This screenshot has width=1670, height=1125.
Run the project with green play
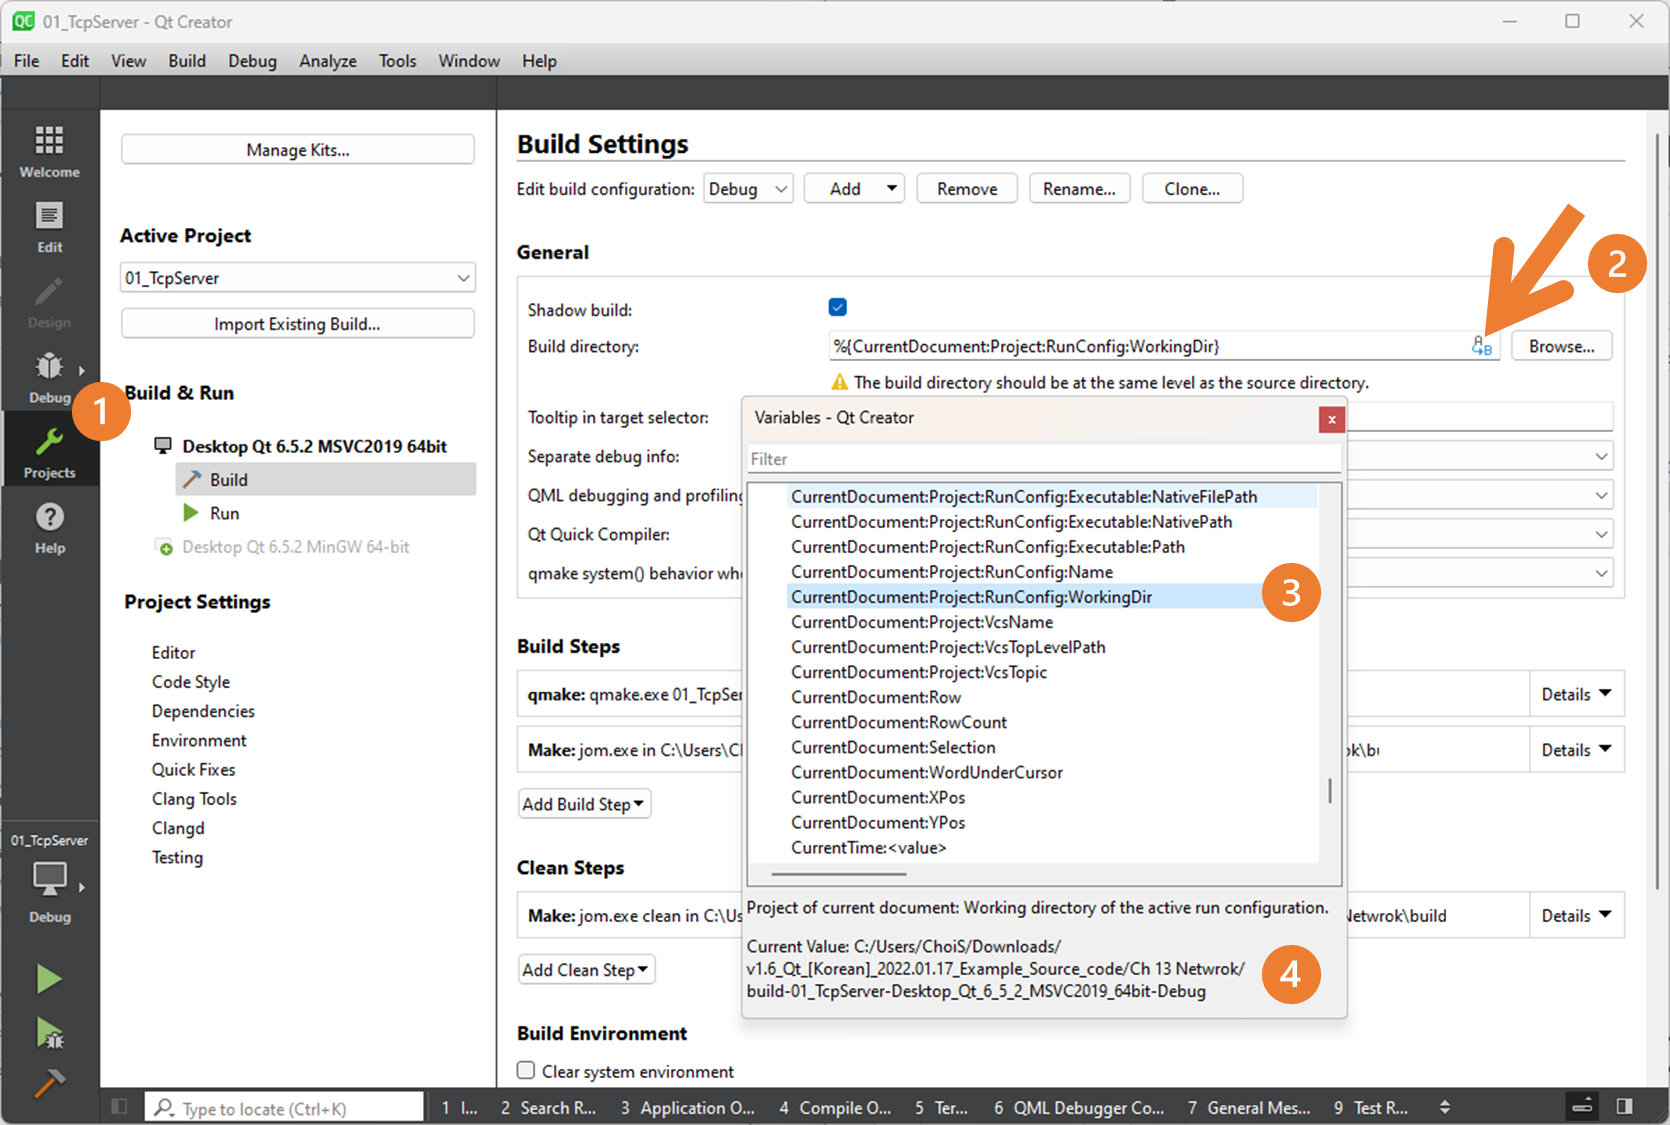pyautogui.click(x=49, y=978)
